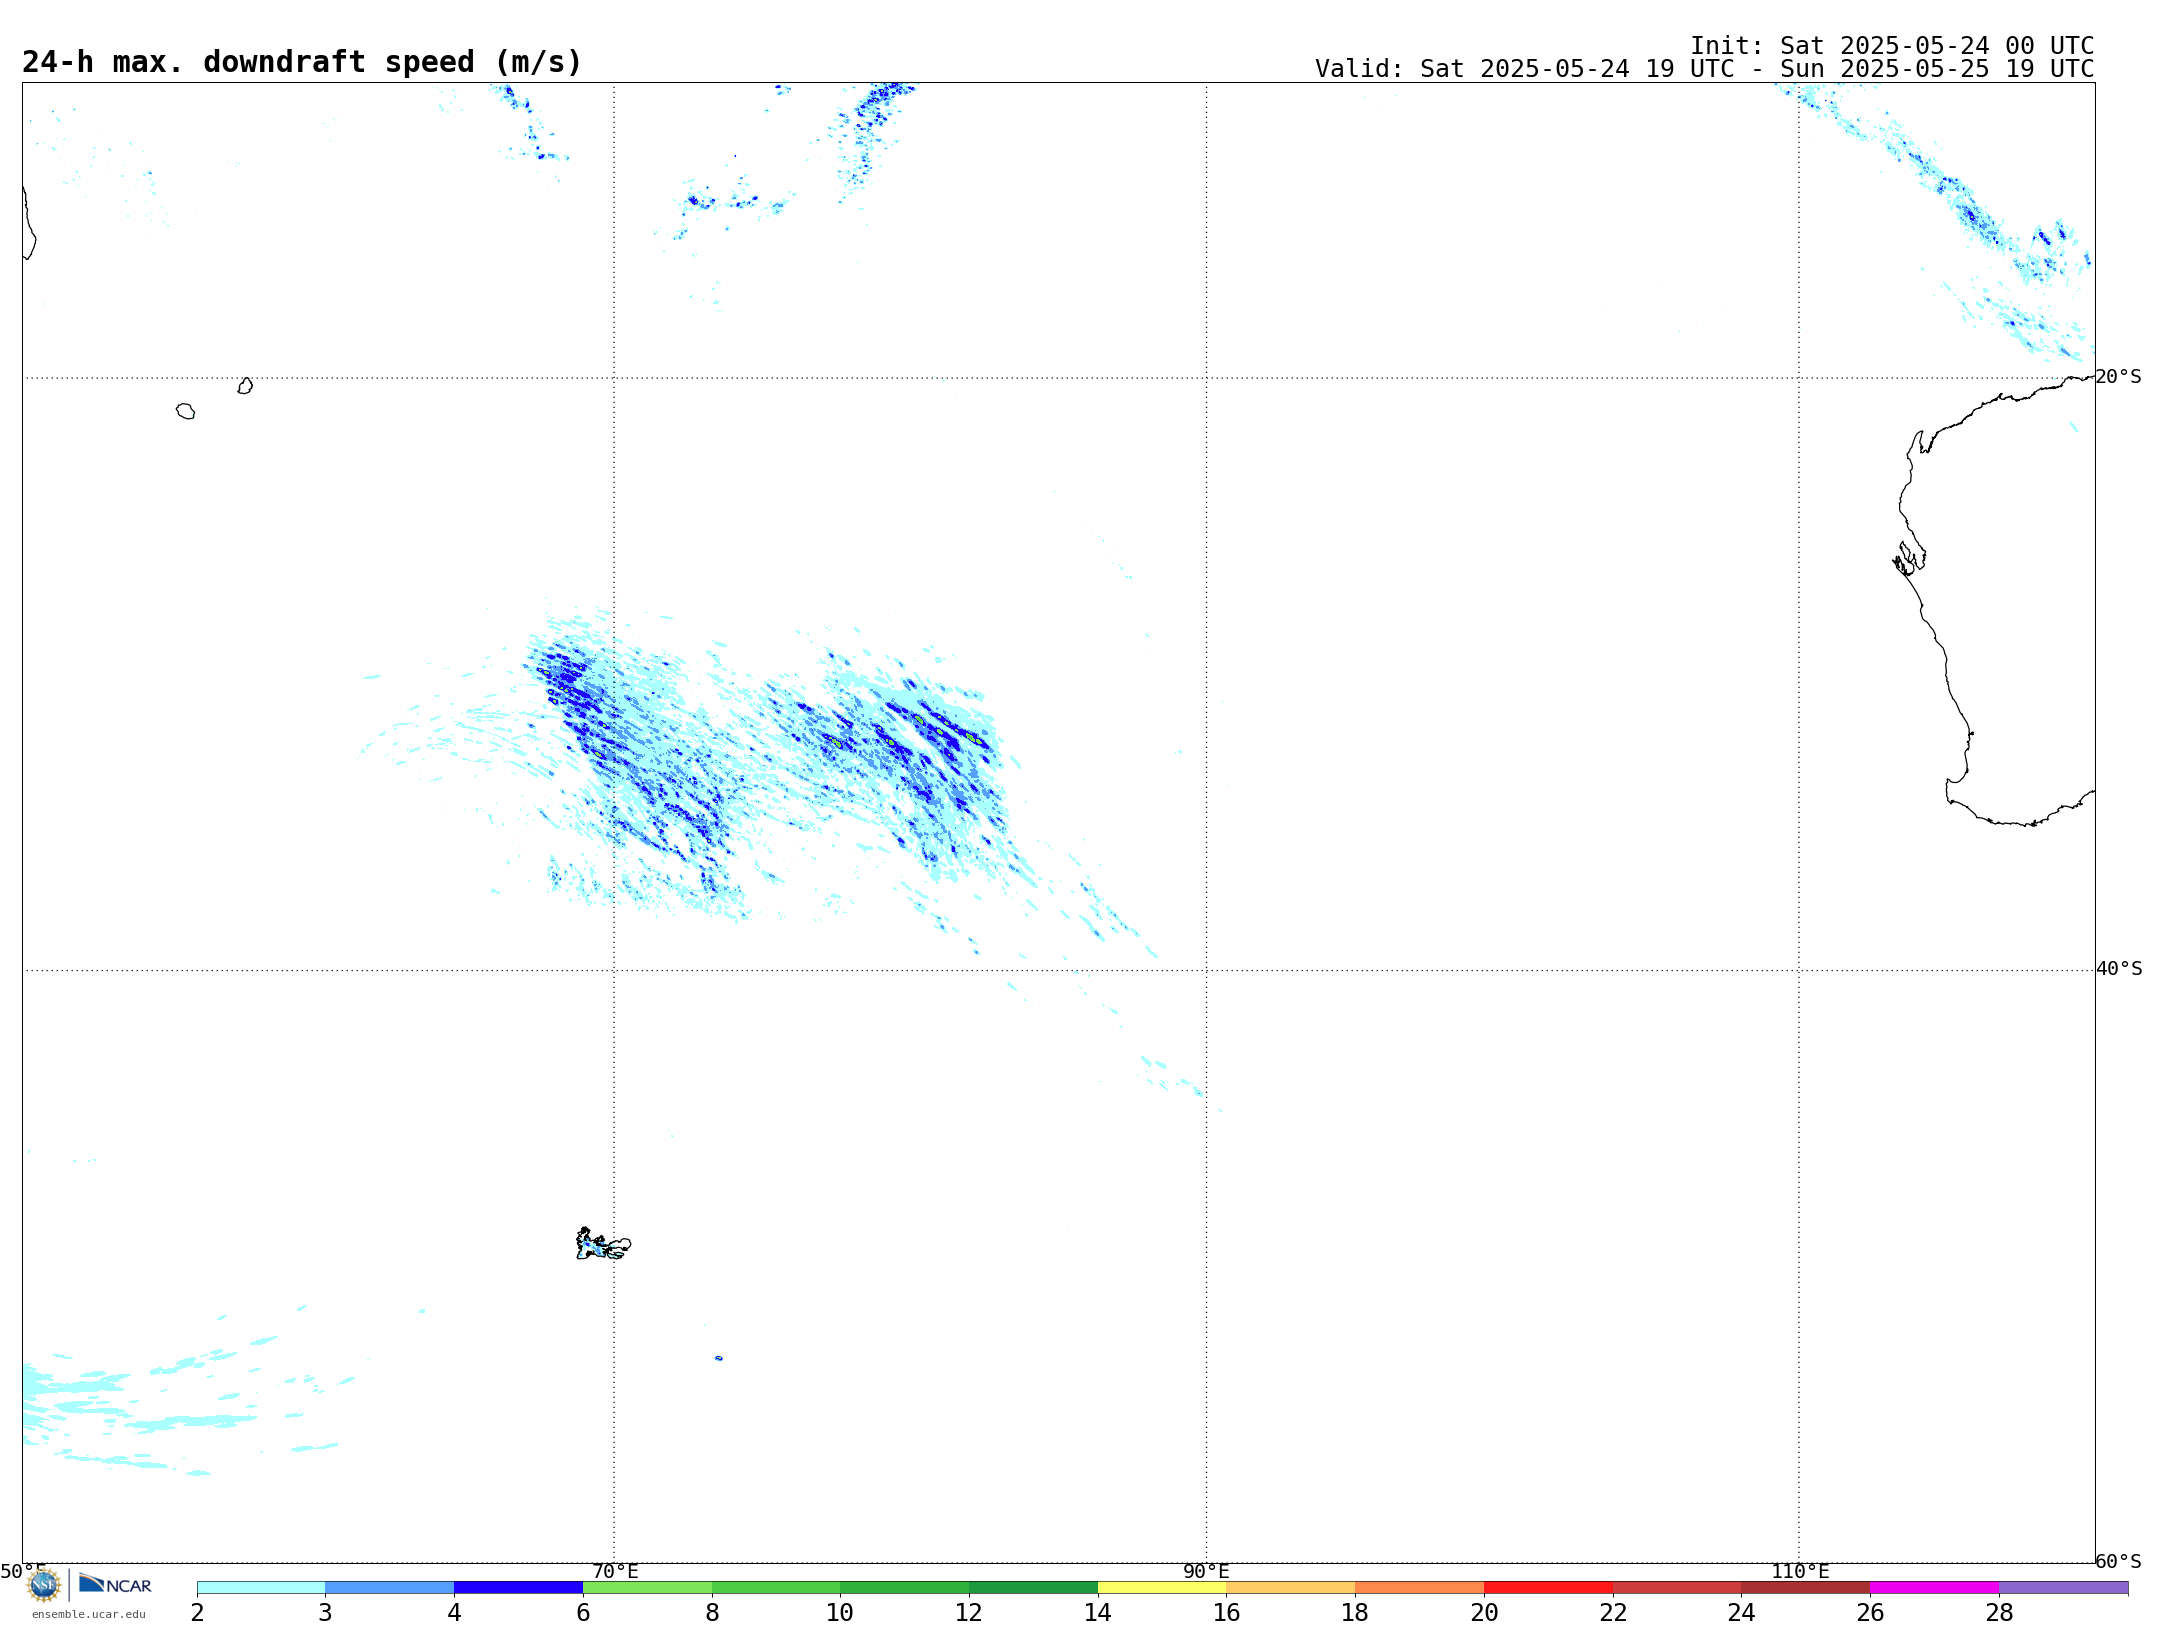Click the light blue 3-4 m/s swatch
This screenshot has height=1626, width=2160.
click(390, 1588)
